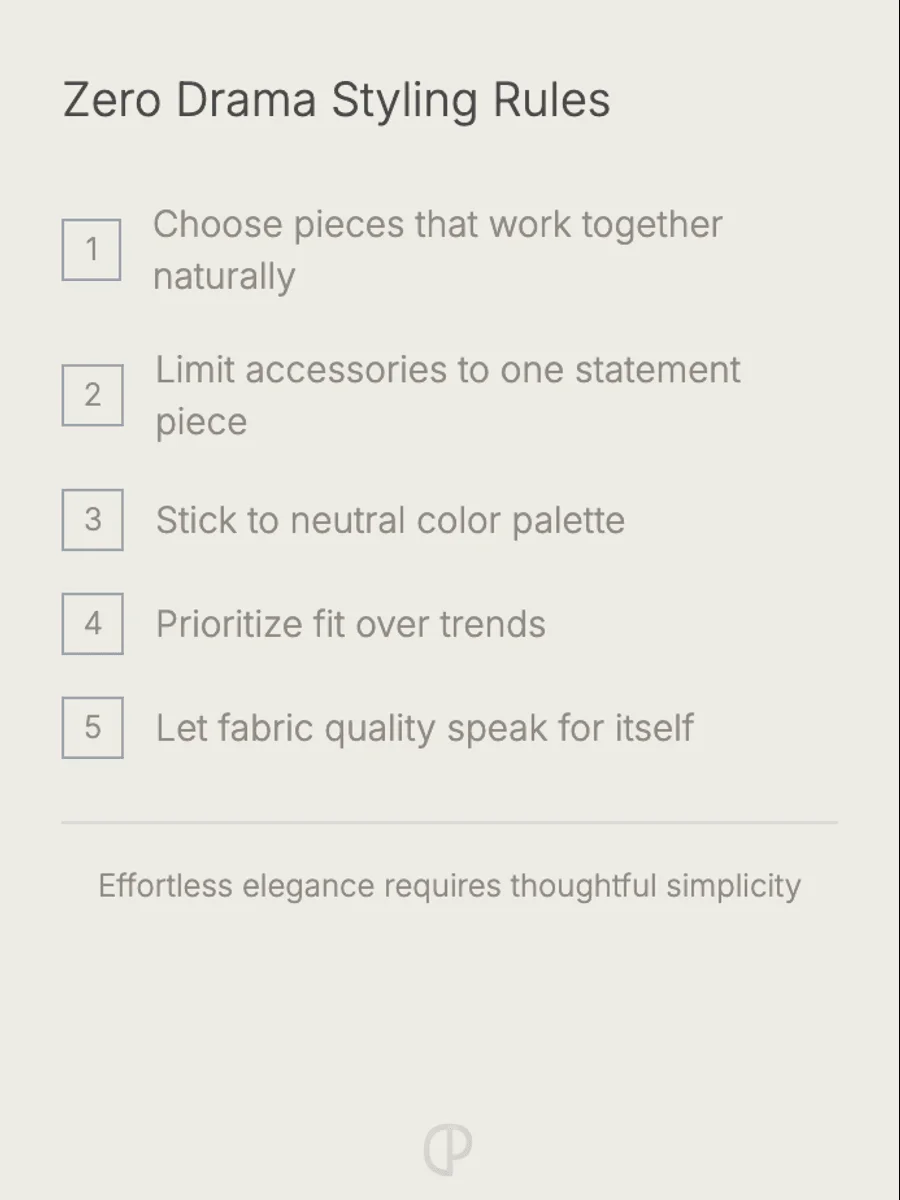
Task: Click the logo icon at the bottom
Action: 448,1150
